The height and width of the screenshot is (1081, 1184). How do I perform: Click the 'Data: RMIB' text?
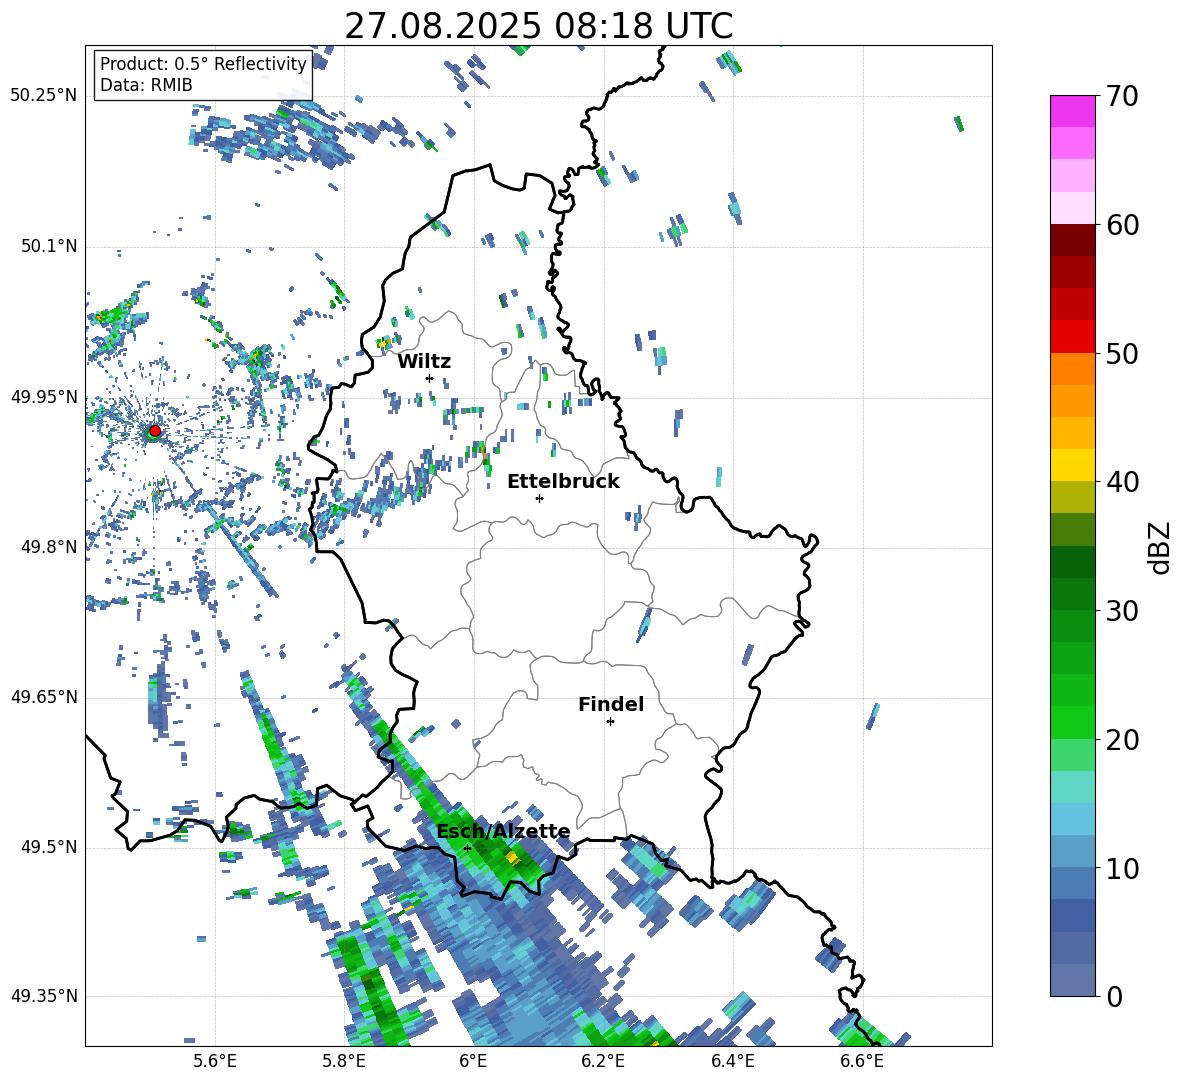pyautogui.click(x=146, y=85)
